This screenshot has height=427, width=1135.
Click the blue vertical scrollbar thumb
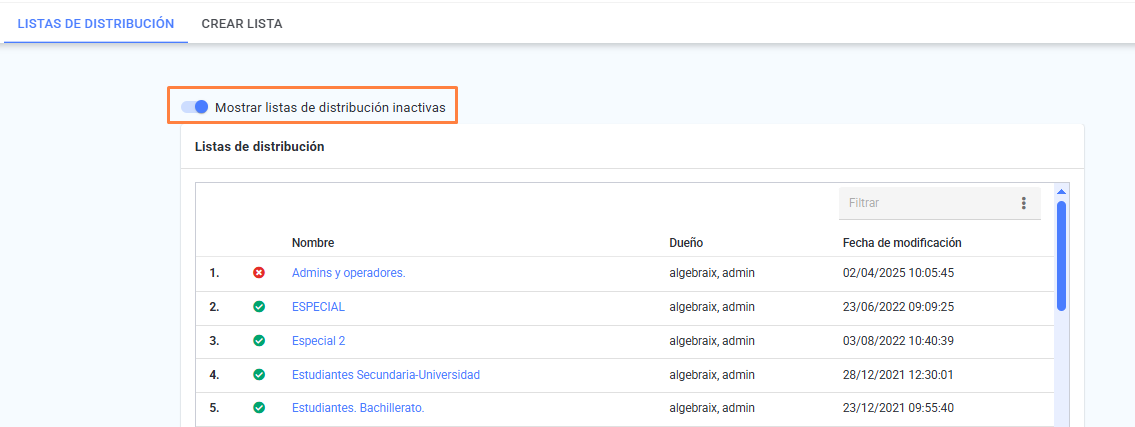[1061, 255]
